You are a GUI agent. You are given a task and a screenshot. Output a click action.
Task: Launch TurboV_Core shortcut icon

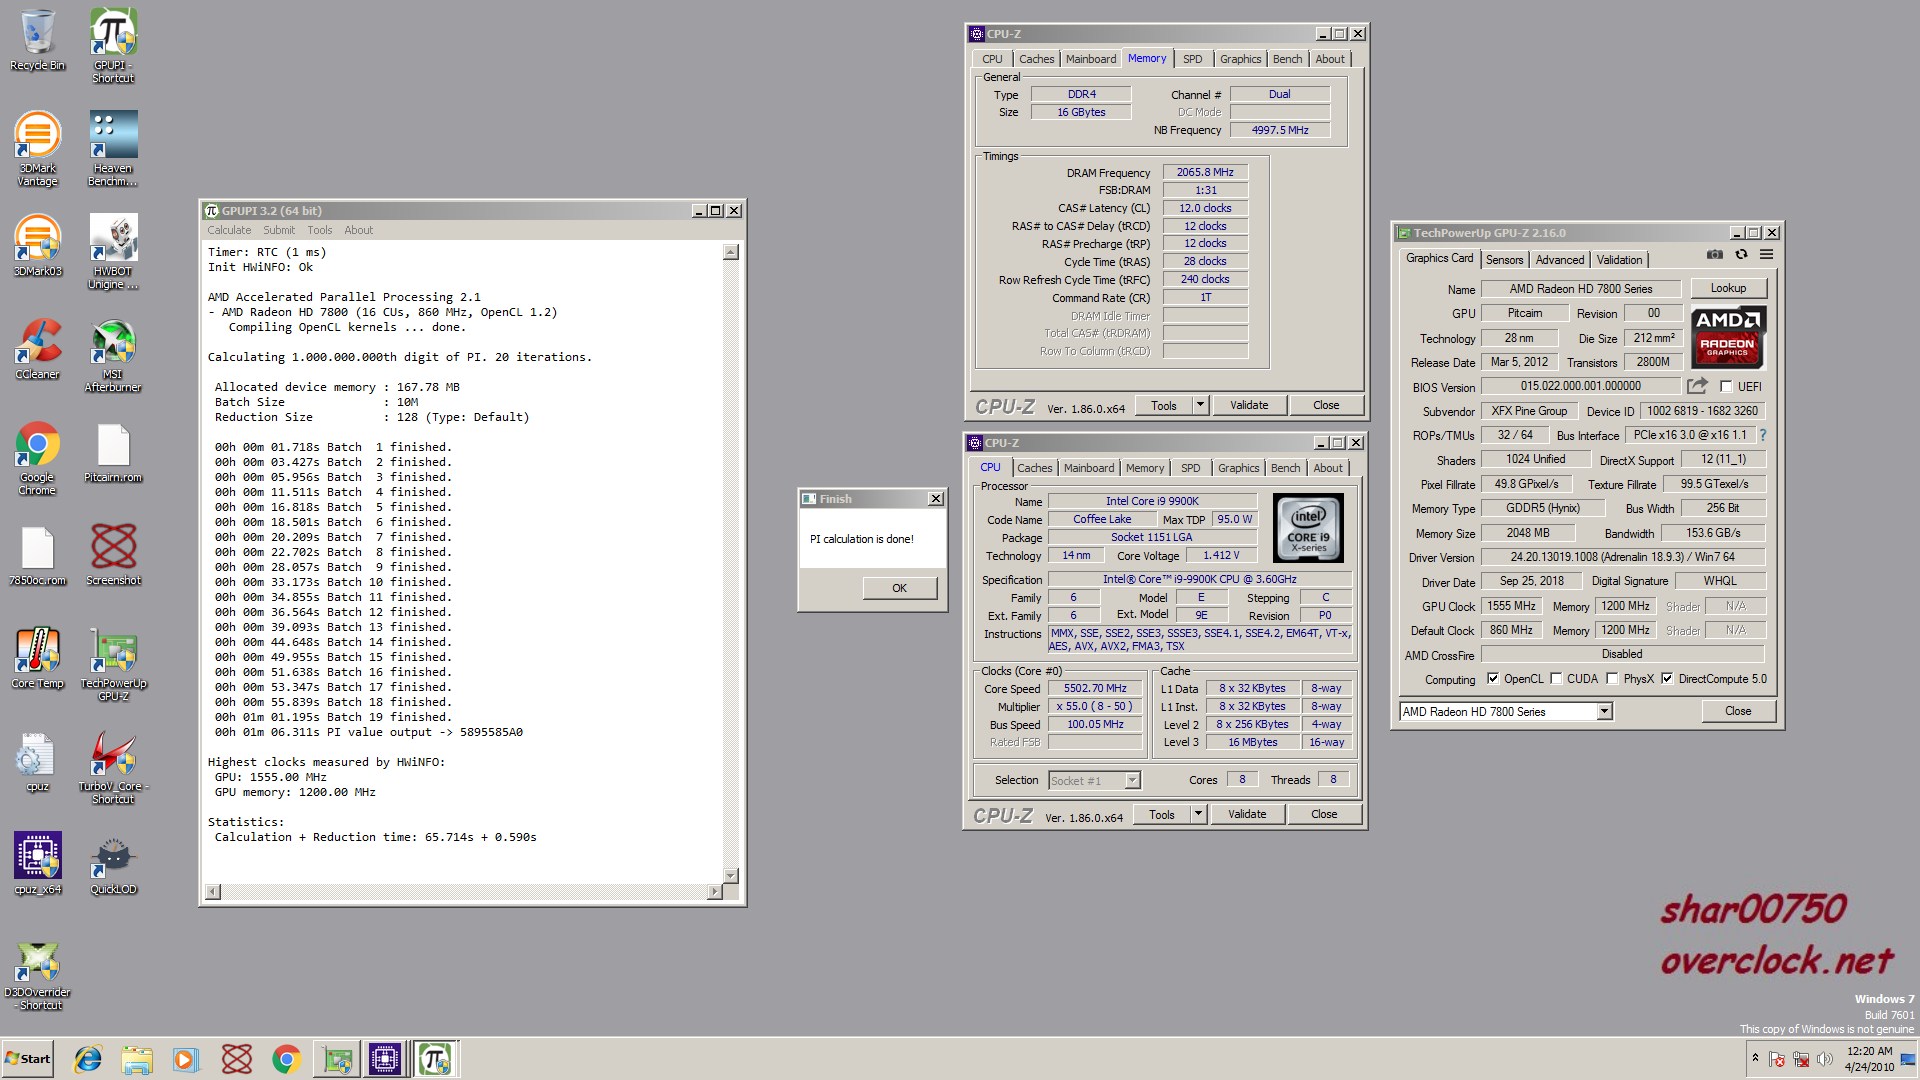coord(113,767)
